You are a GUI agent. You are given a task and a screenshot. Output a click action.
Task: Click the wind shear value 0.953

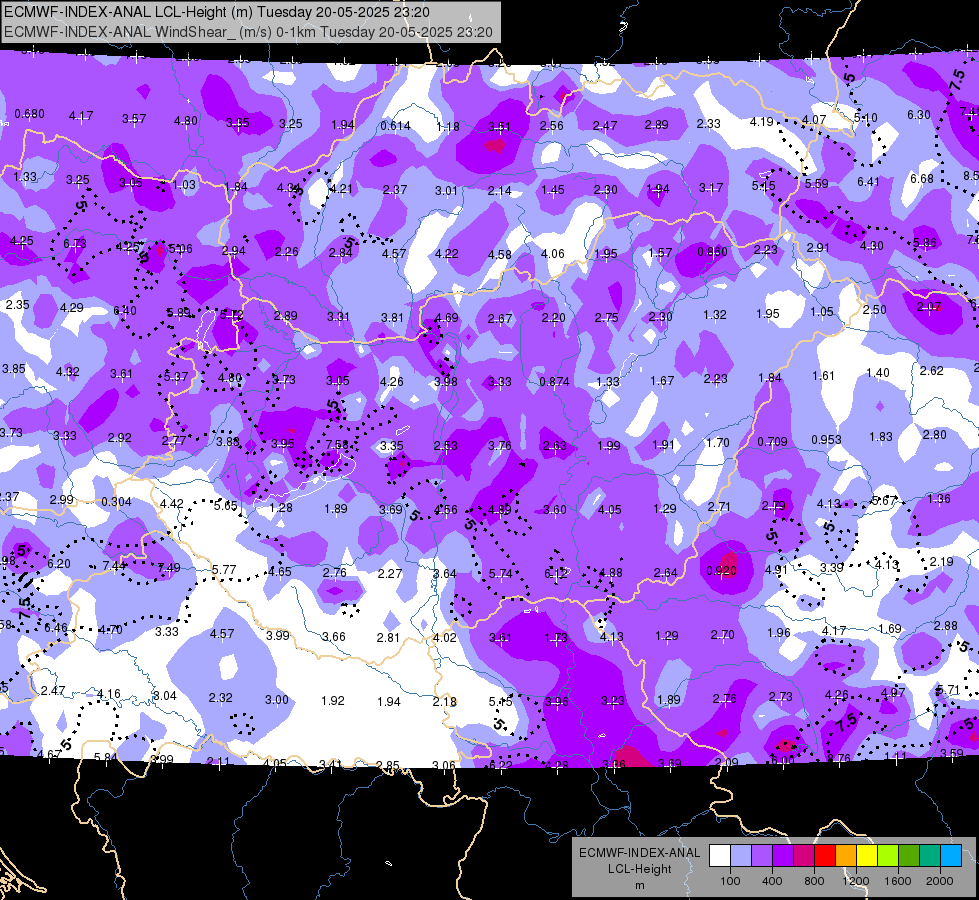(826, 440)
